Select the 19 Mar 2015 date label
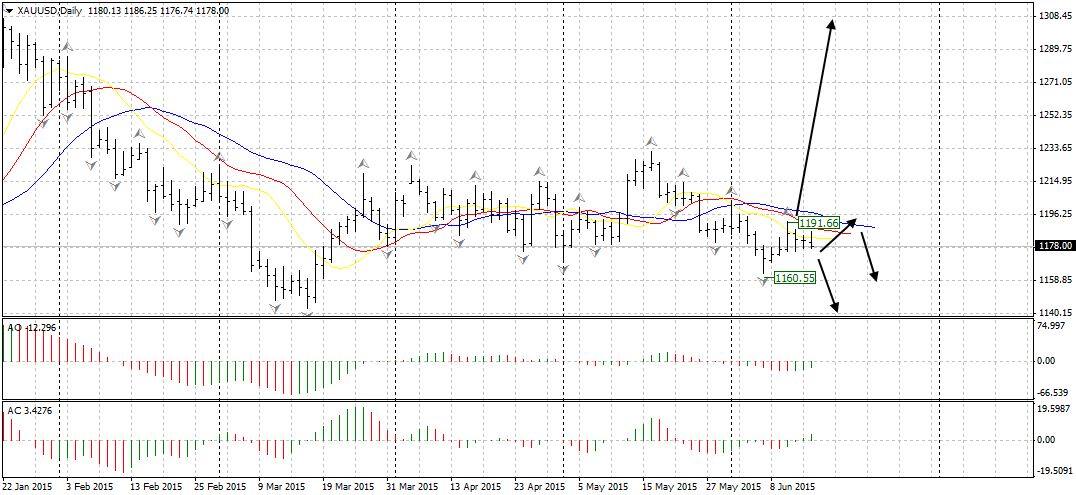 (348, 487)
